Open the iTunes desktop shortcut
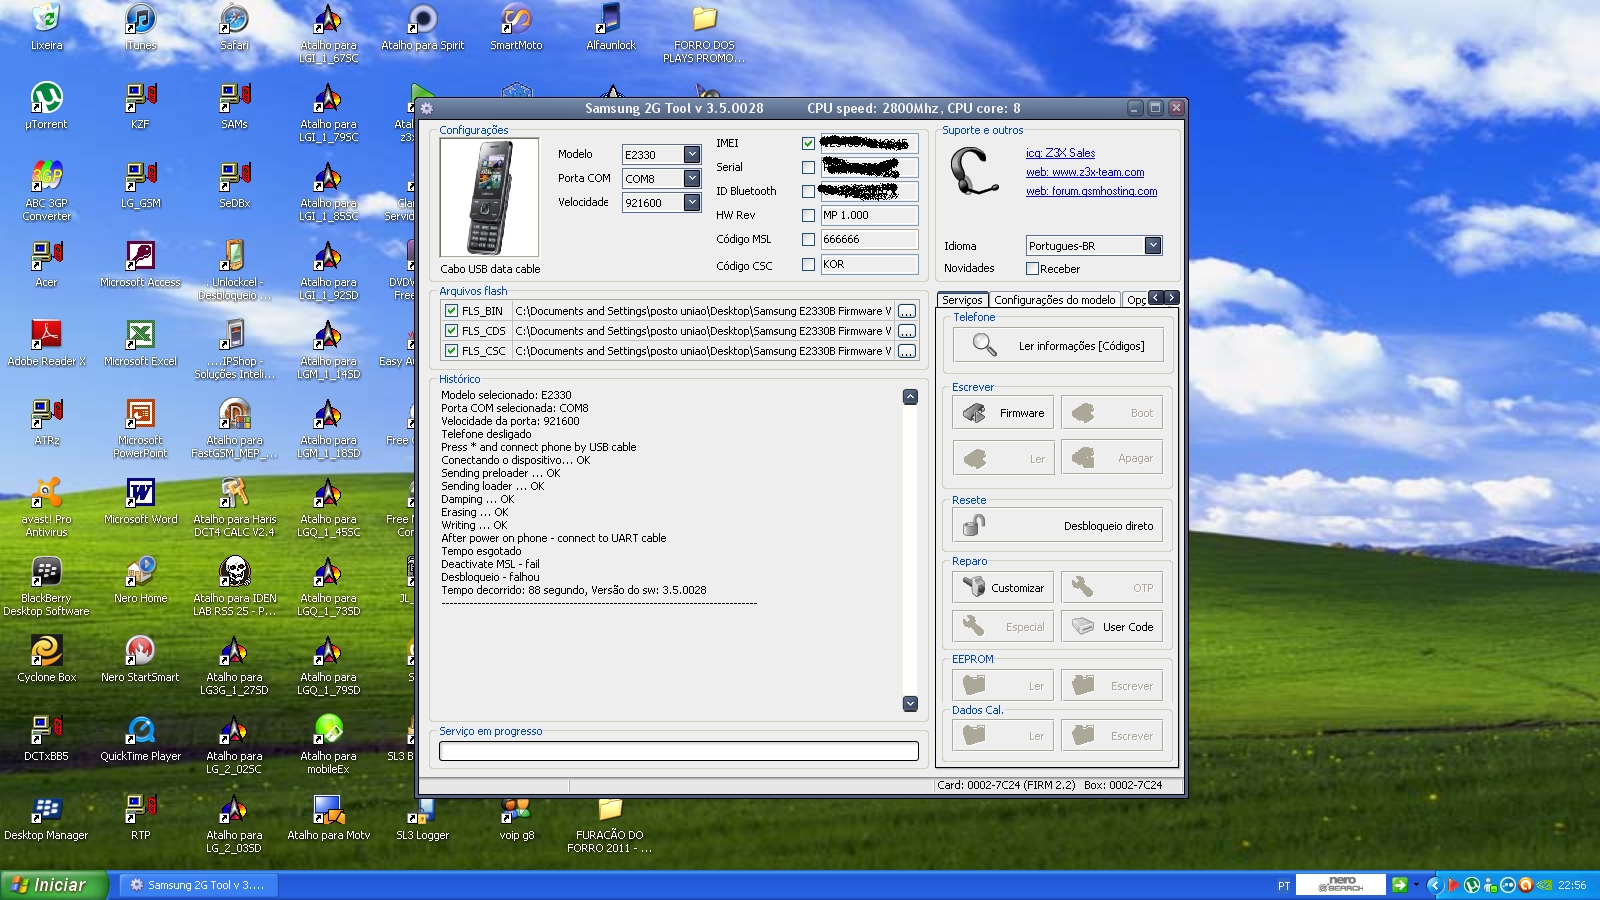This screenshot has width=1600, height=900. tap(140, 27)
